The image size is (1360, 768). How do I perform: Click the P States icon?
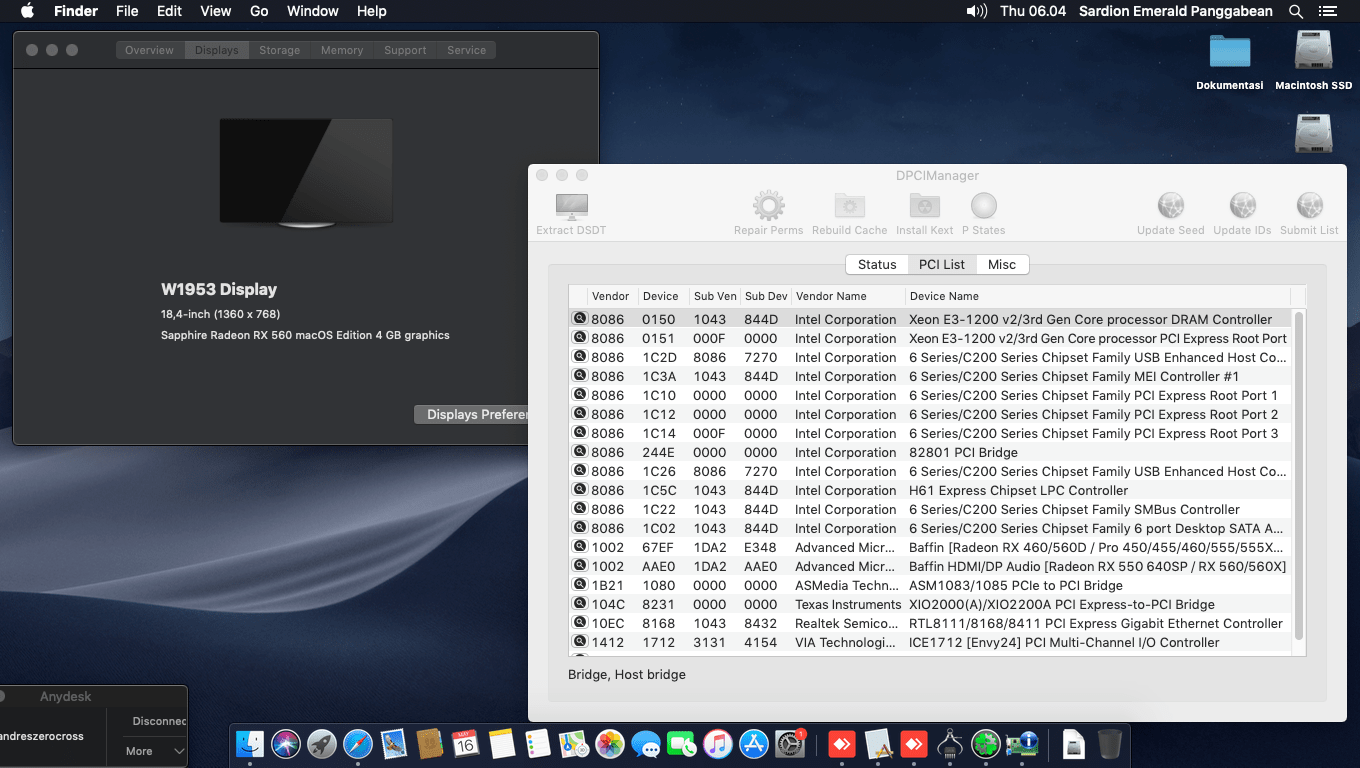[983, 207]
